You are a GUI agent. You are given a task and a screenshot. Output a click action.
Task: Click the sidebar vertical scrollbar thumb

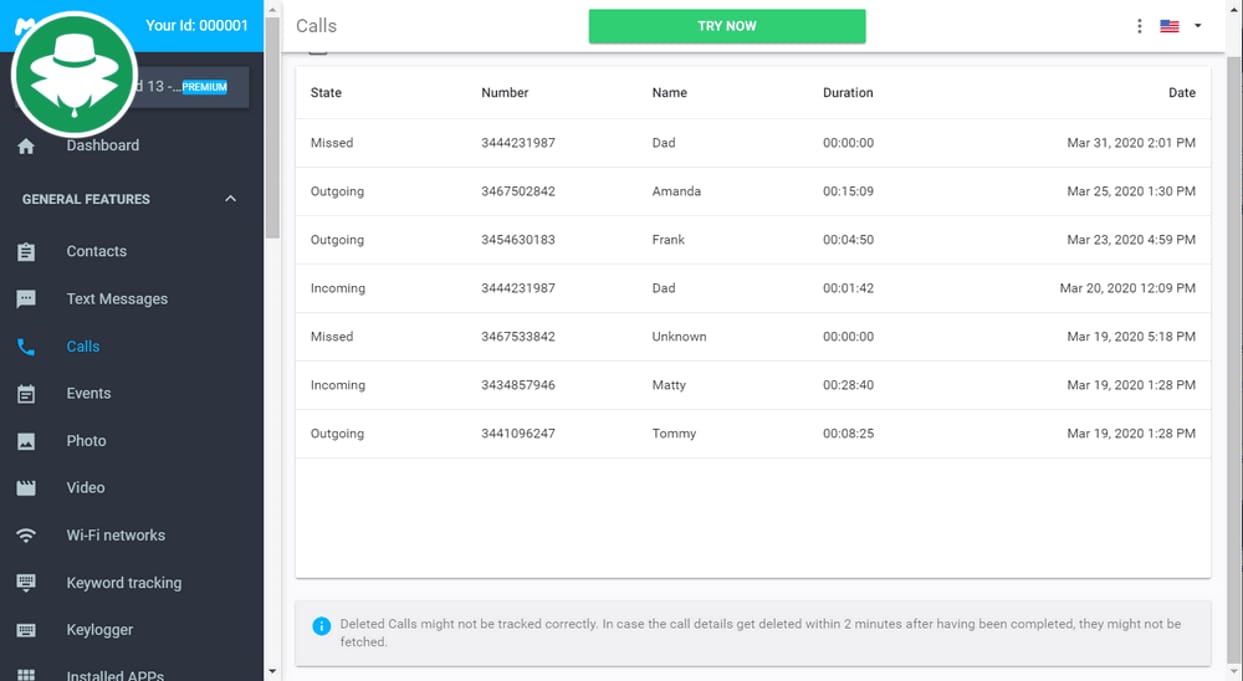coord(272,128)
